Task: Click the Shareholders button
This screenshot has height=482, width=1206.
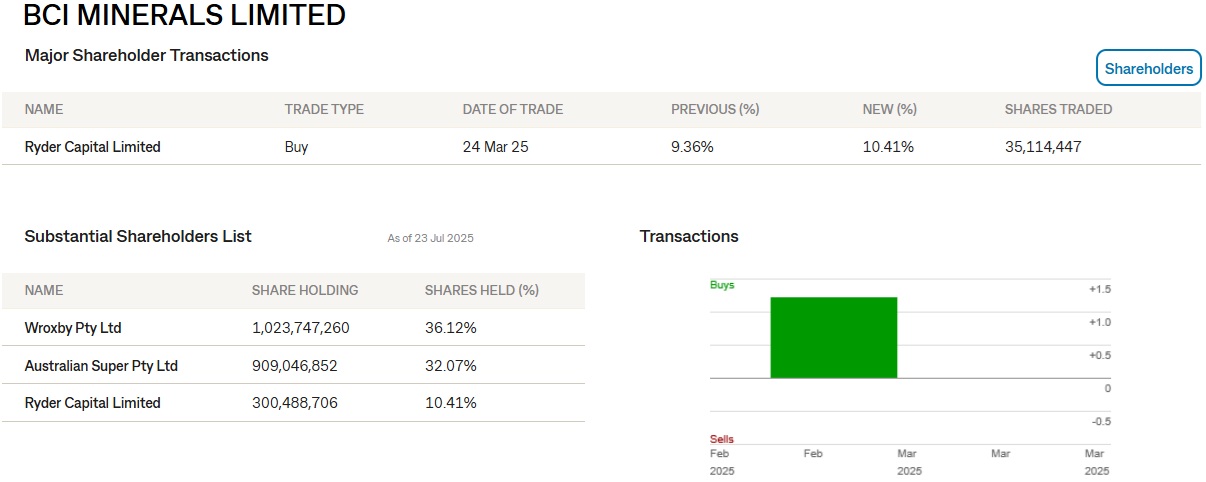Action: tap(1148, 69)
